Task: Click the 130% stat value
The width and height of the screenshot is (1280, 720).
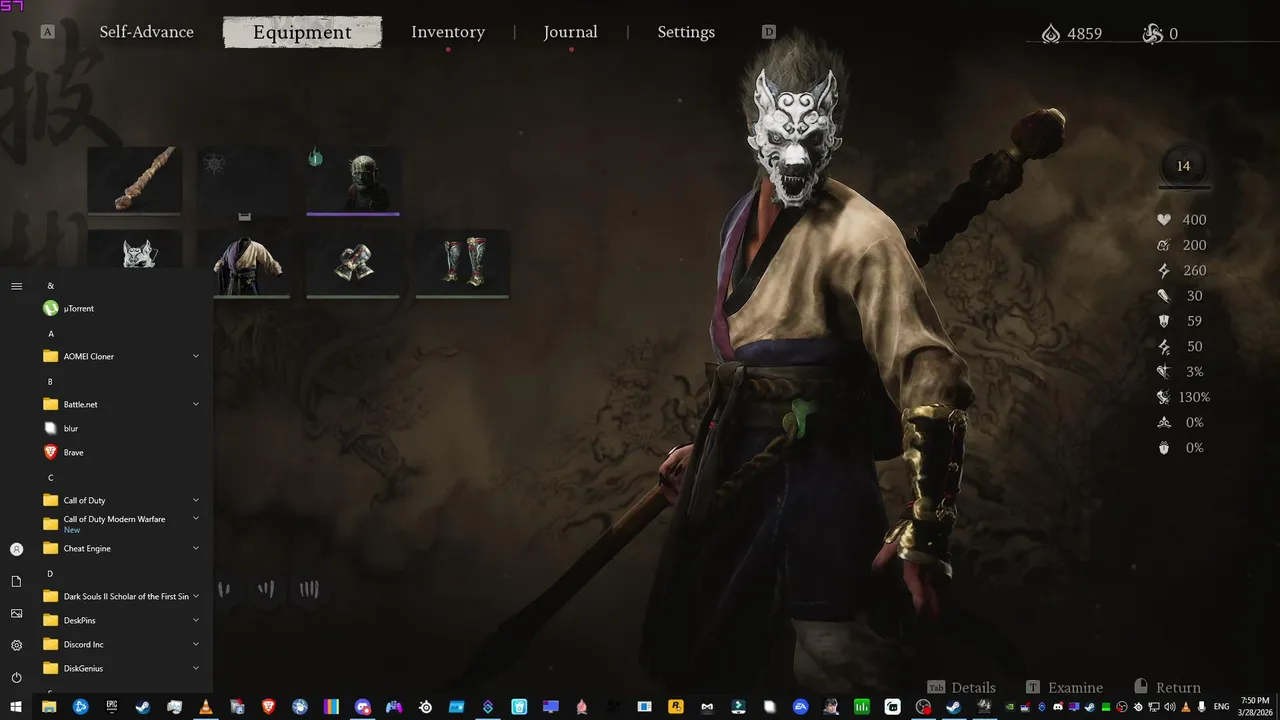Action: click(1194, 397)
